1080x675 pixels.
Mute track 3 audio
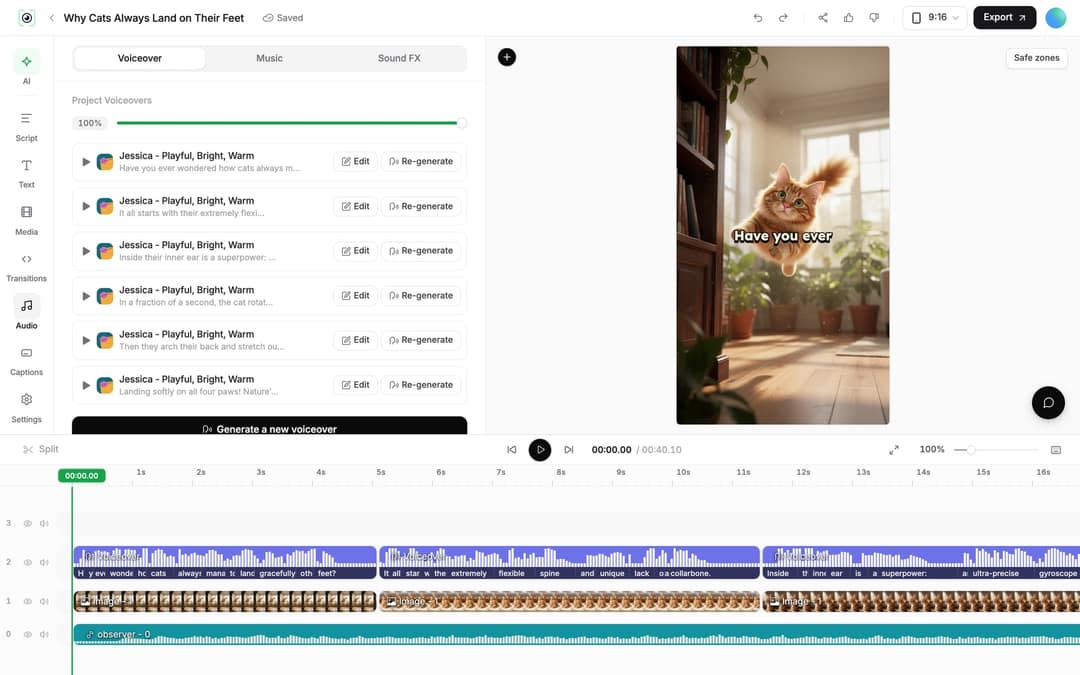(44, 523)
